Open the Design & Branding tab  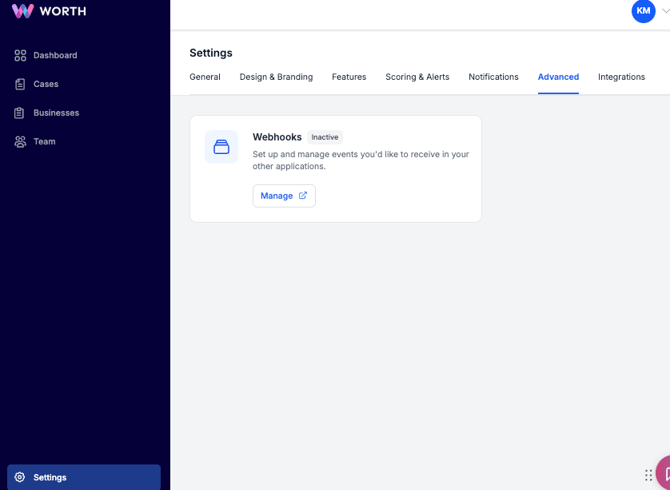click(x=276, y=77)
